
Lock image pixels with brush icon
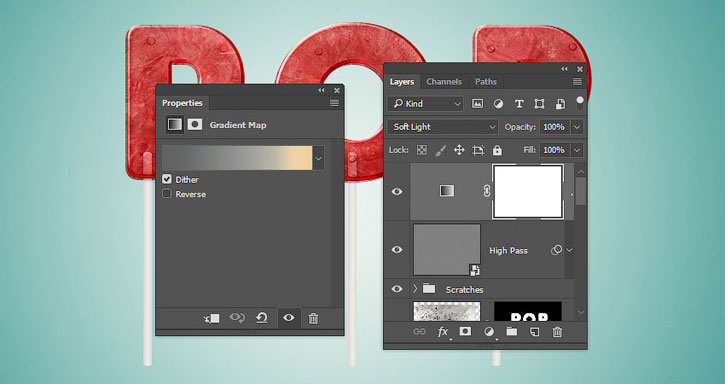pos(440,150)
